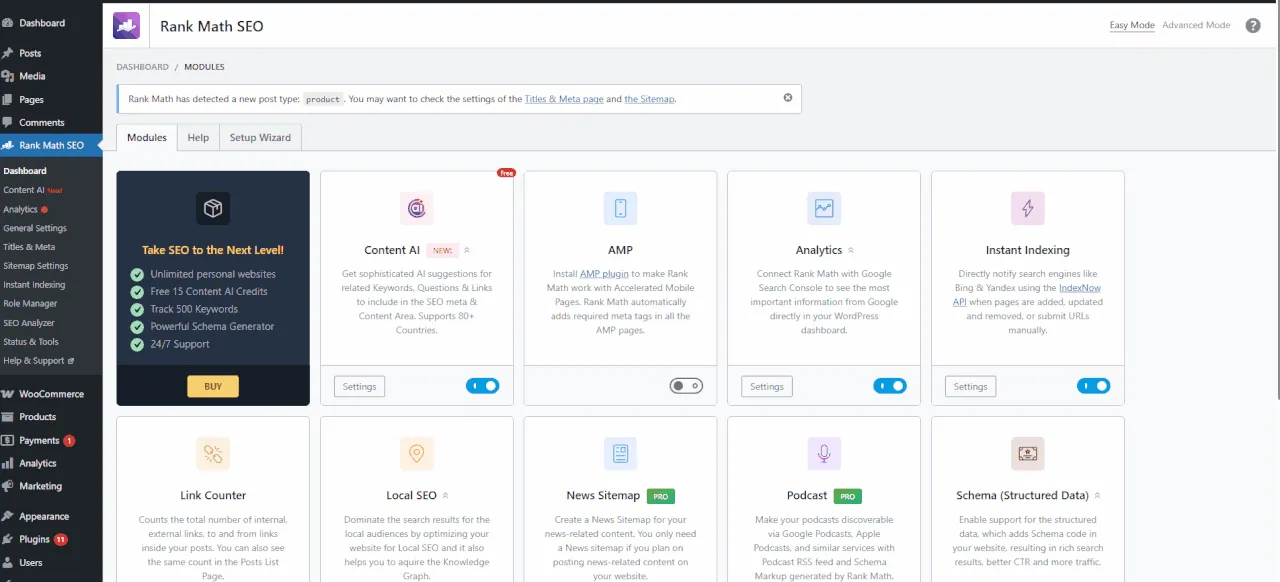Click the Schema structured data icon

[x=1029, y=453]
